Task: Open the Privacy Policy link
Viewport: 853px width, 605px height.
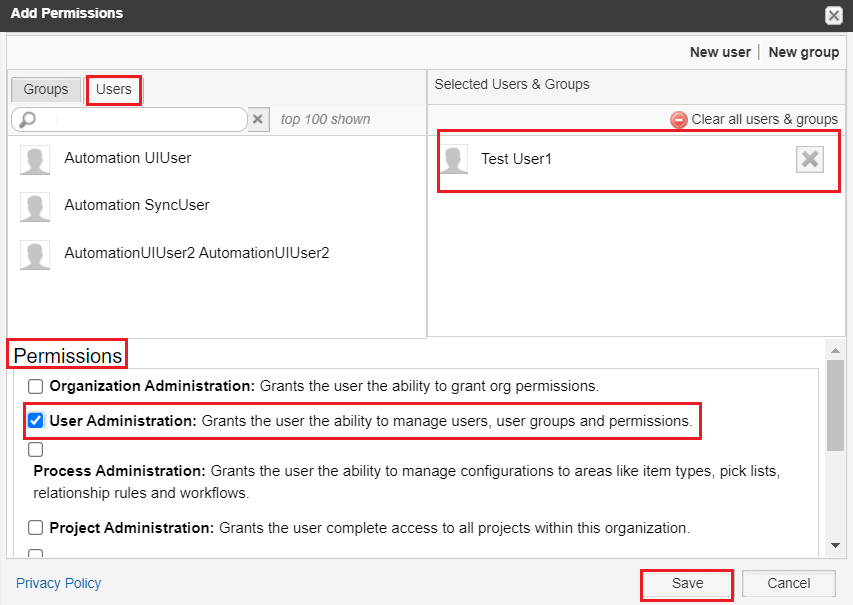Action: pos(58,583)
